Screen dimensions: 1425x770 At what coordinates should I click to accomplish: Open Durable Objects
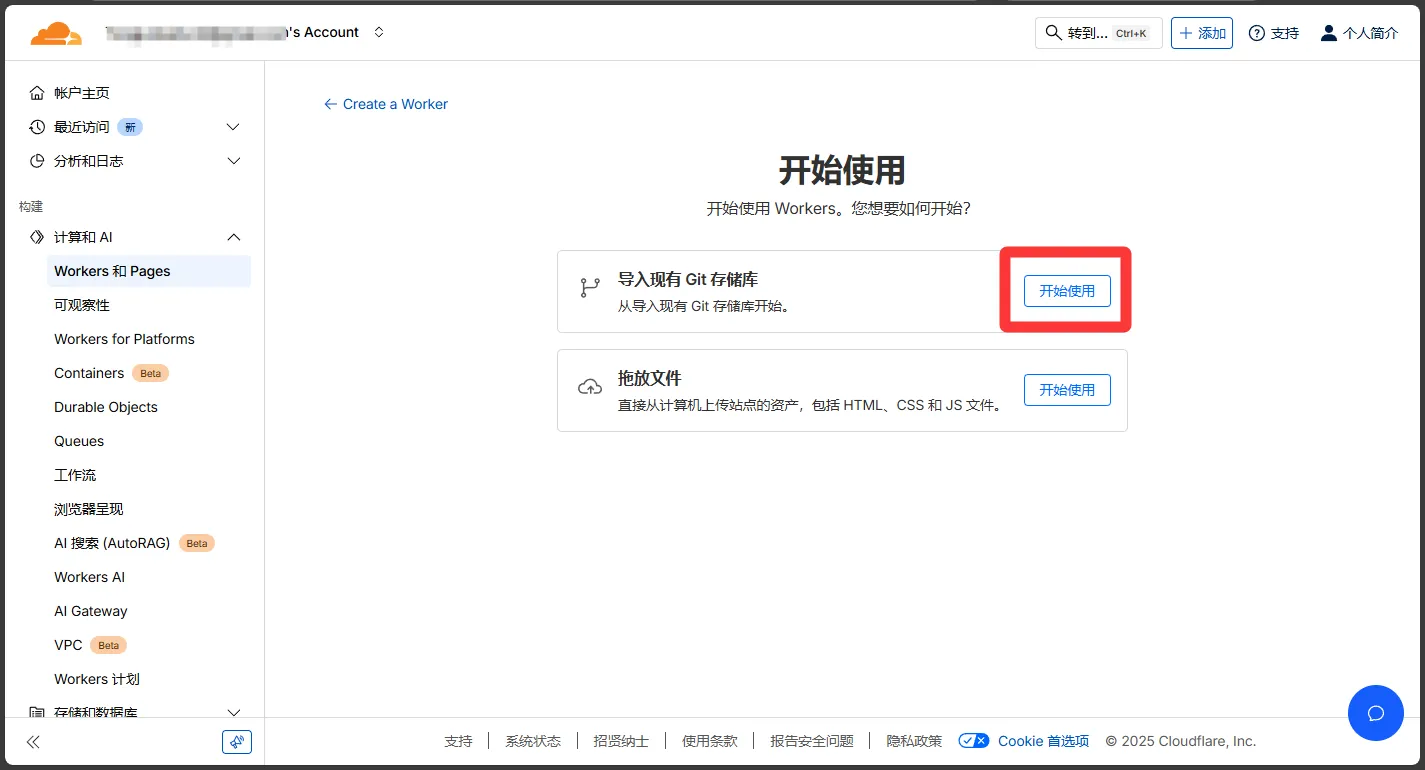(106, 407)
